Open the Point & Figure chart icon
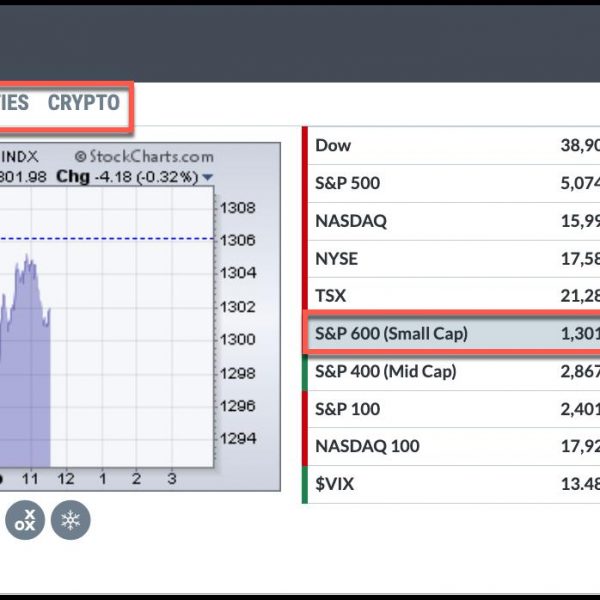The image size is (600, 600). point(25,520)
